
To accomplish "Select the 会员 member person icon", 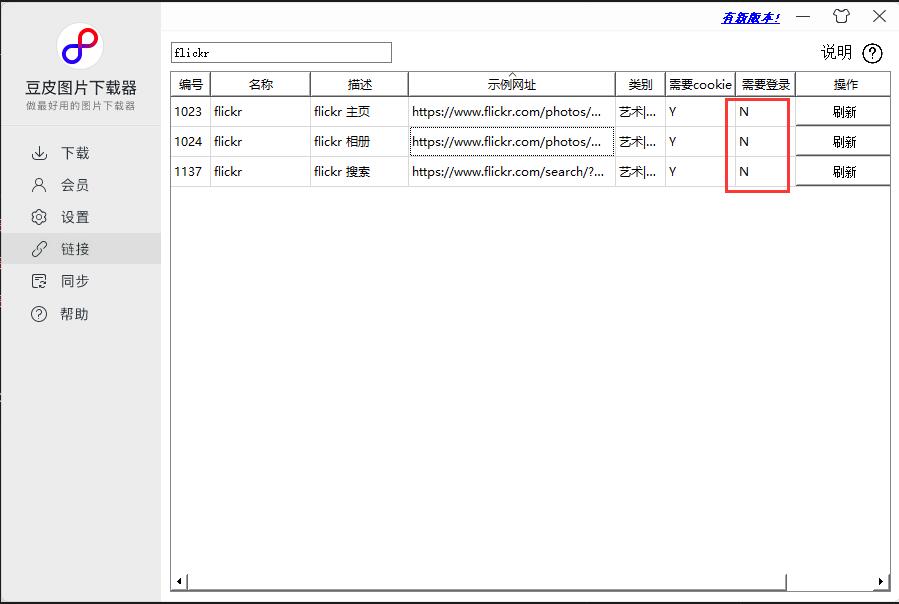I will [39, 185].
